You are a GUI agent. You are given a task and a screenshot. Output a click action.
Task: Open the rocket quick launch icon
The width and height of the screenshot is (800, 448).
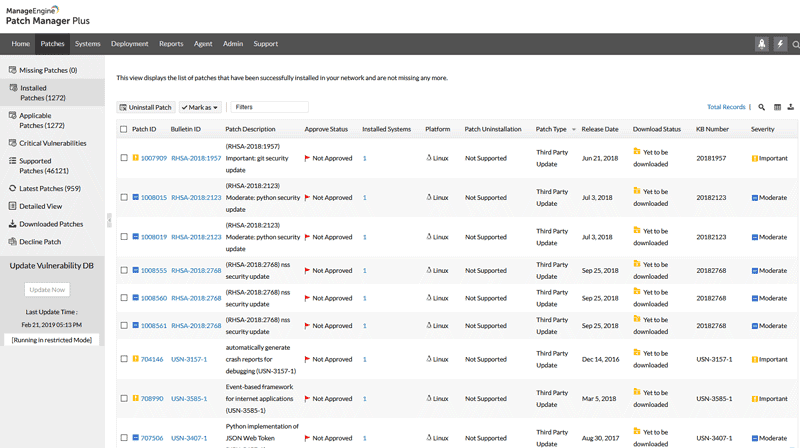coord(761,44)
